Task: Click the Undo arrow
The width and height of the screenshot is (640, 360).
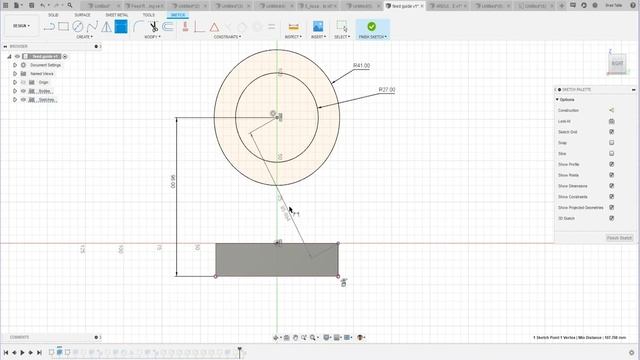Action: [x=43, y=5]
